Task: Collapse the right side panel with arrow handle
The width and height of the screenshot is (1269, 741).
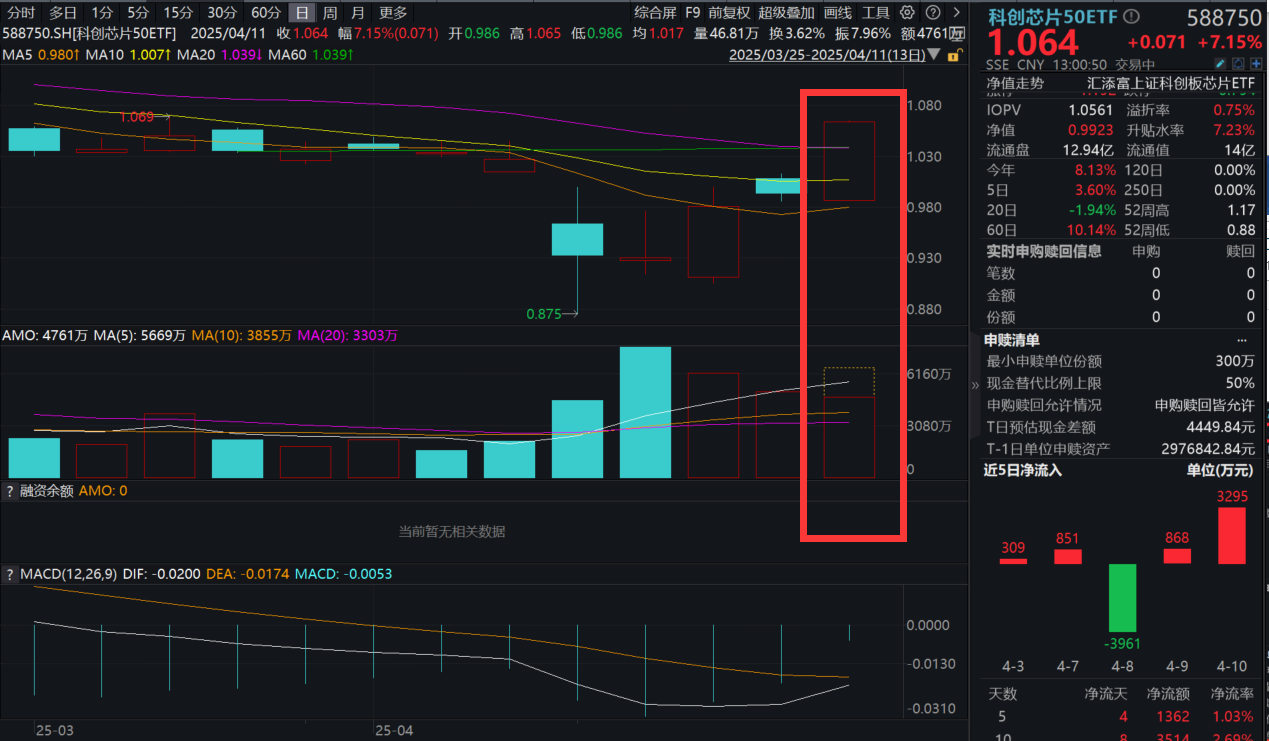Action: (975, 384)
